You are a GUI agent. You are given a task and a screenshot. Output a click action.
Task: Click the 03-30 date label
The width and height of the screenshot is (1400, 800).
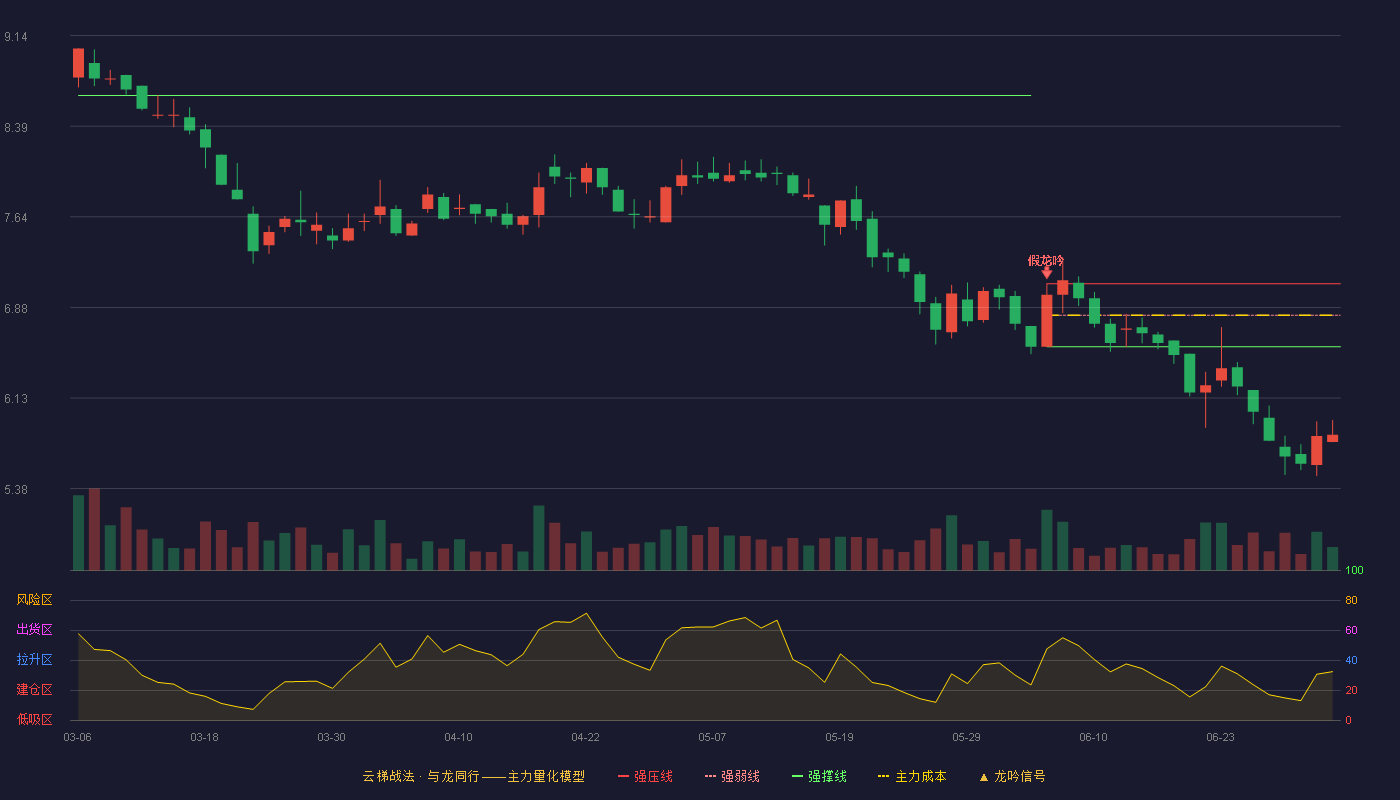[x=331, y=737]
